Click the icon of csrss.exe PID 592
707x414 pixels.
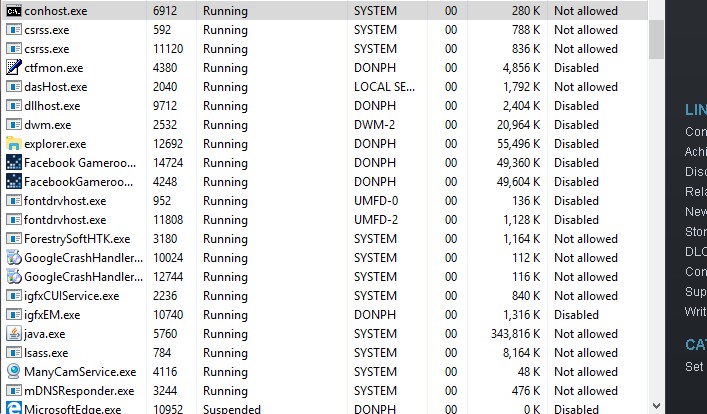14,30
